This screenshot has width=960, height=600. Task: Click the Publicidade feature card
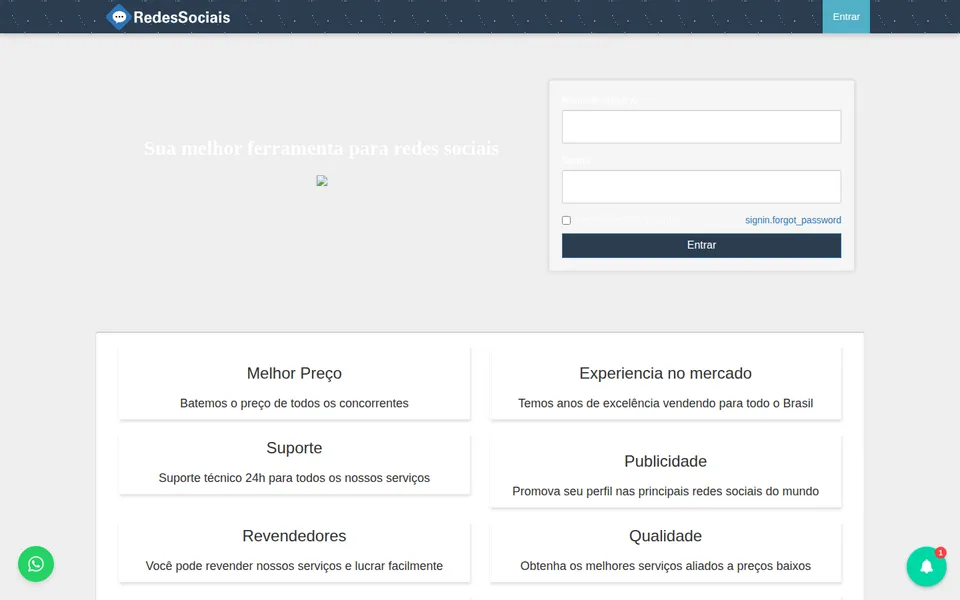tap(666, 471)
